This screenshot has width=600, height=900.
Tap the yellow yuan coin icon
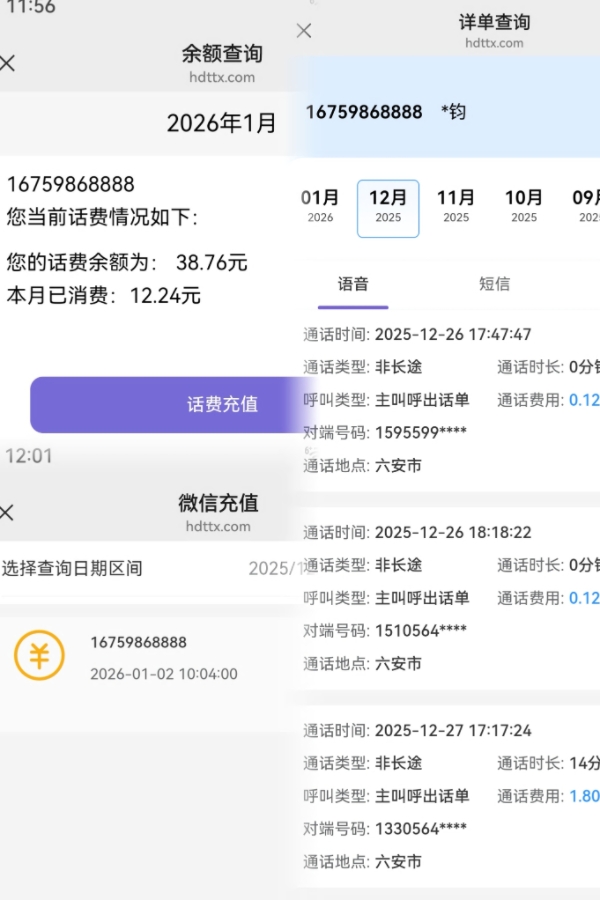[39, 656]
